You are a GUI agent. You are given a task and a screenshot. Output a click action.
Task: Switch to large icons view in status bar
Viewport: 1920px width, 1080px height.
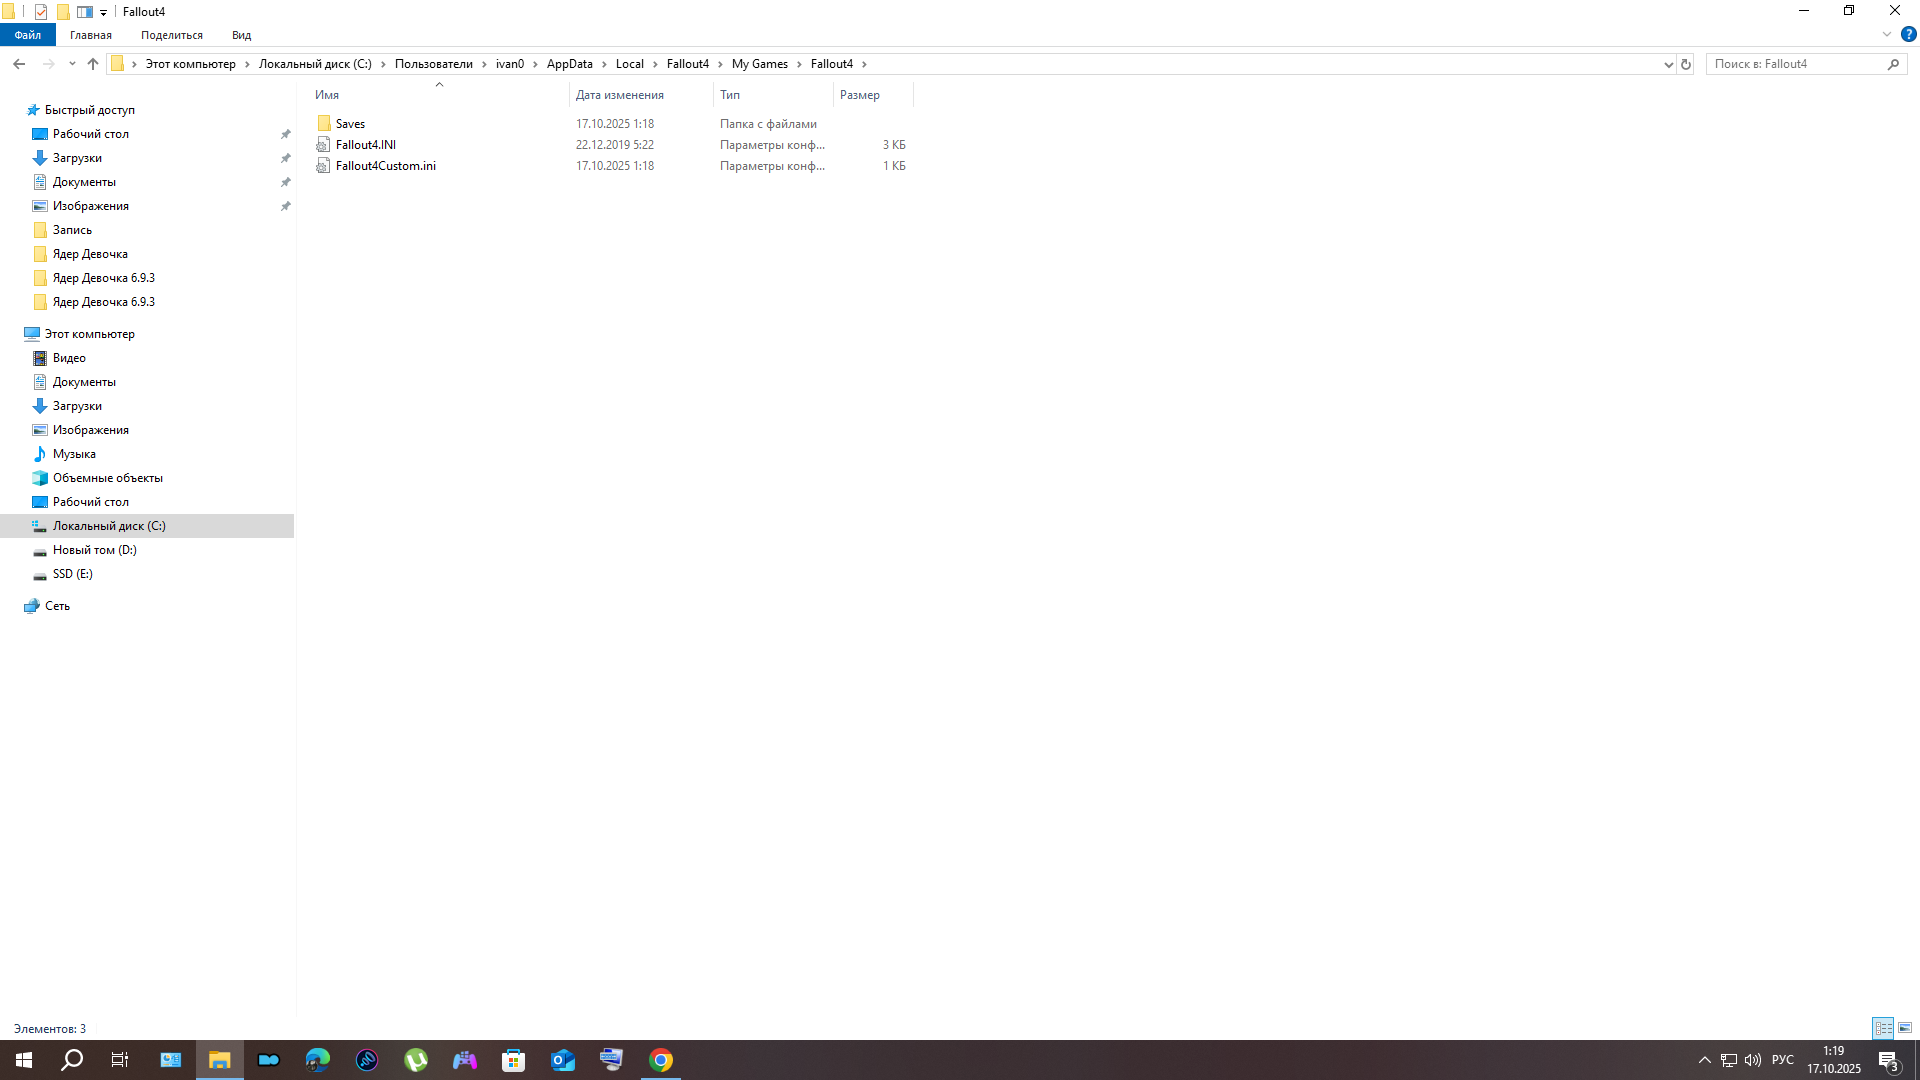click(1905, 1028)
